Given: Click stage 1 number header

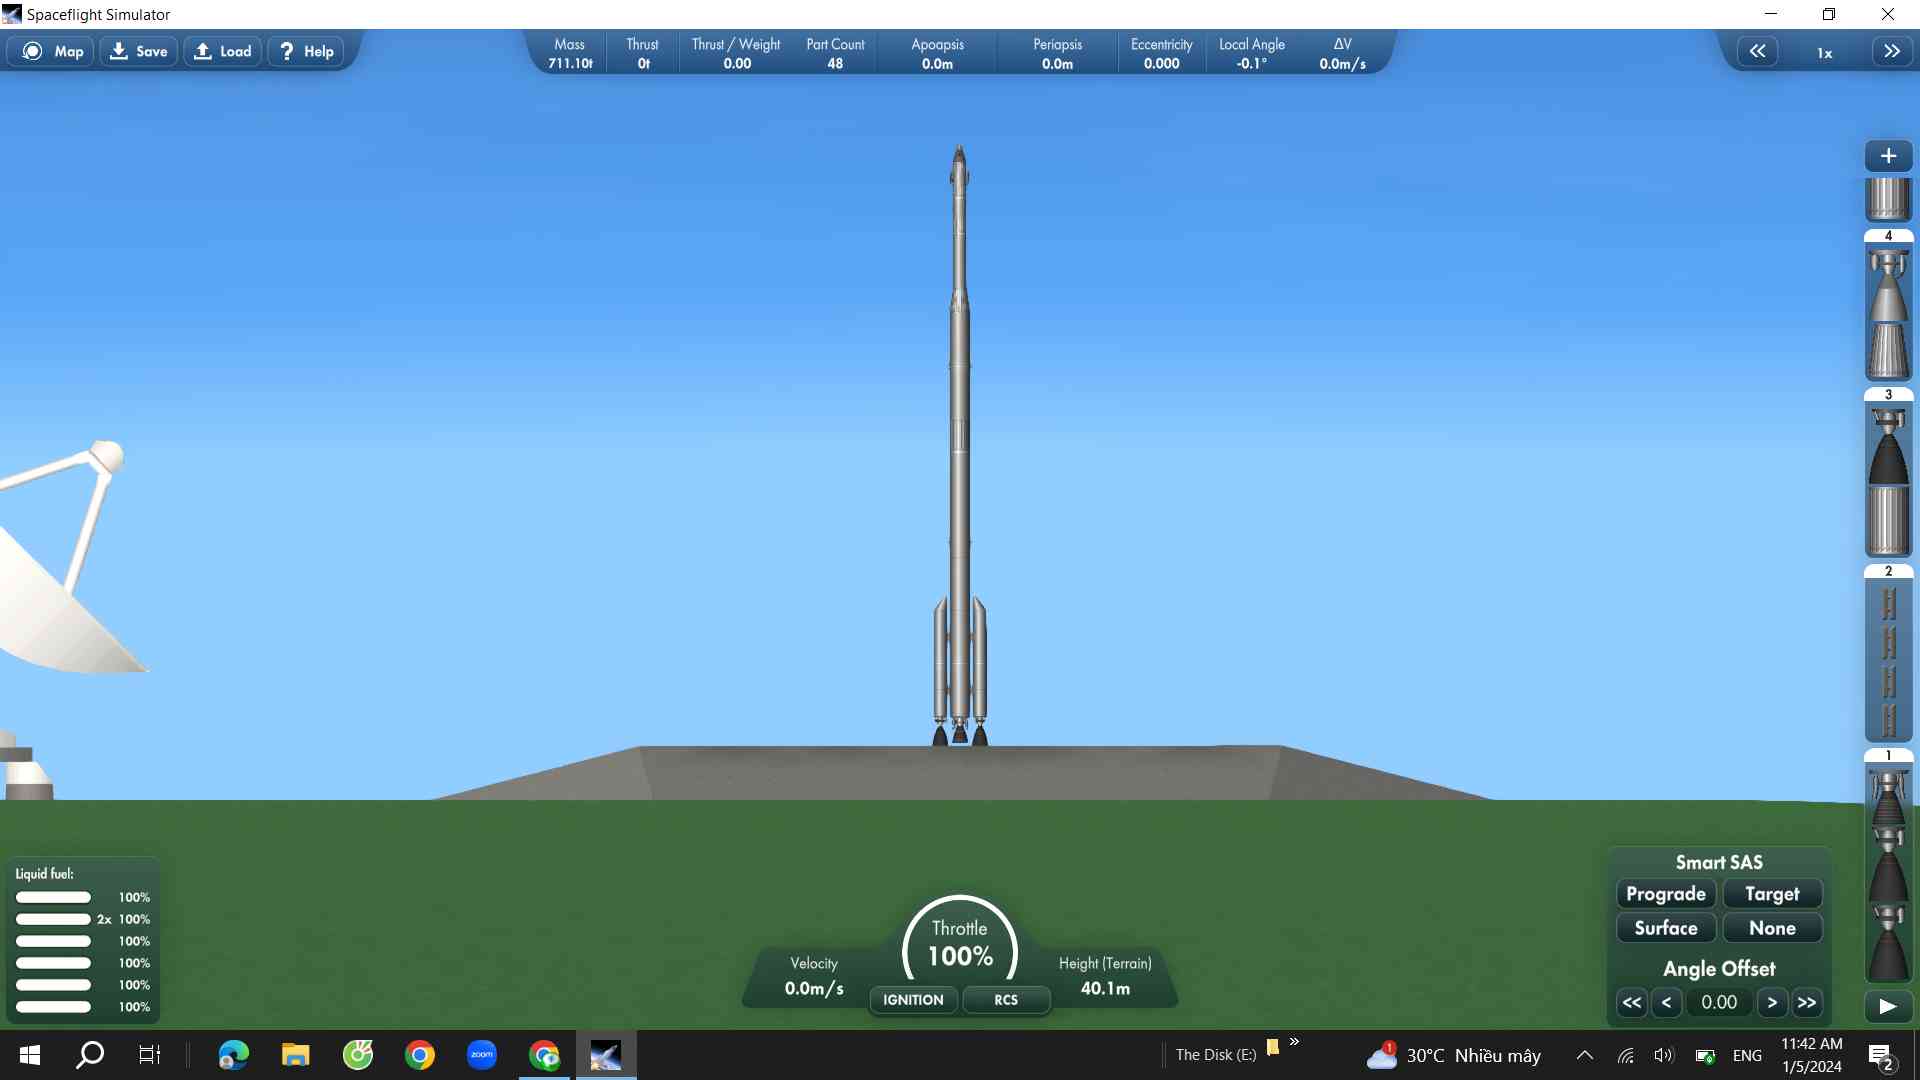Looking at the screenshot, I should point(1888,756).
